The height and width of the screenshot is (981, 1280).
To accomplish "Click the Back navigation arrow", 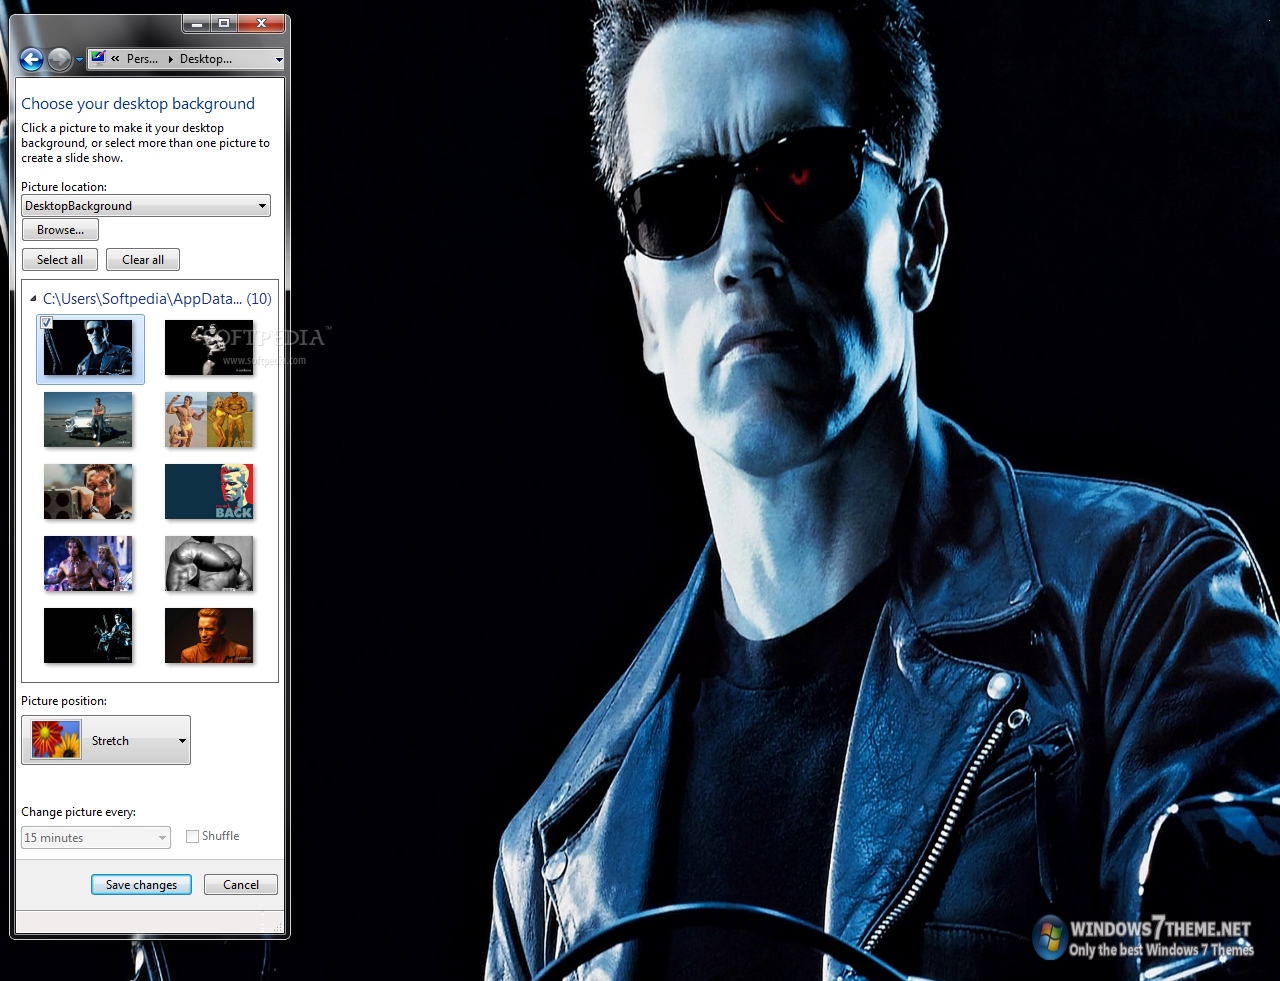I will pyautogui.click(x=31, y=60).
